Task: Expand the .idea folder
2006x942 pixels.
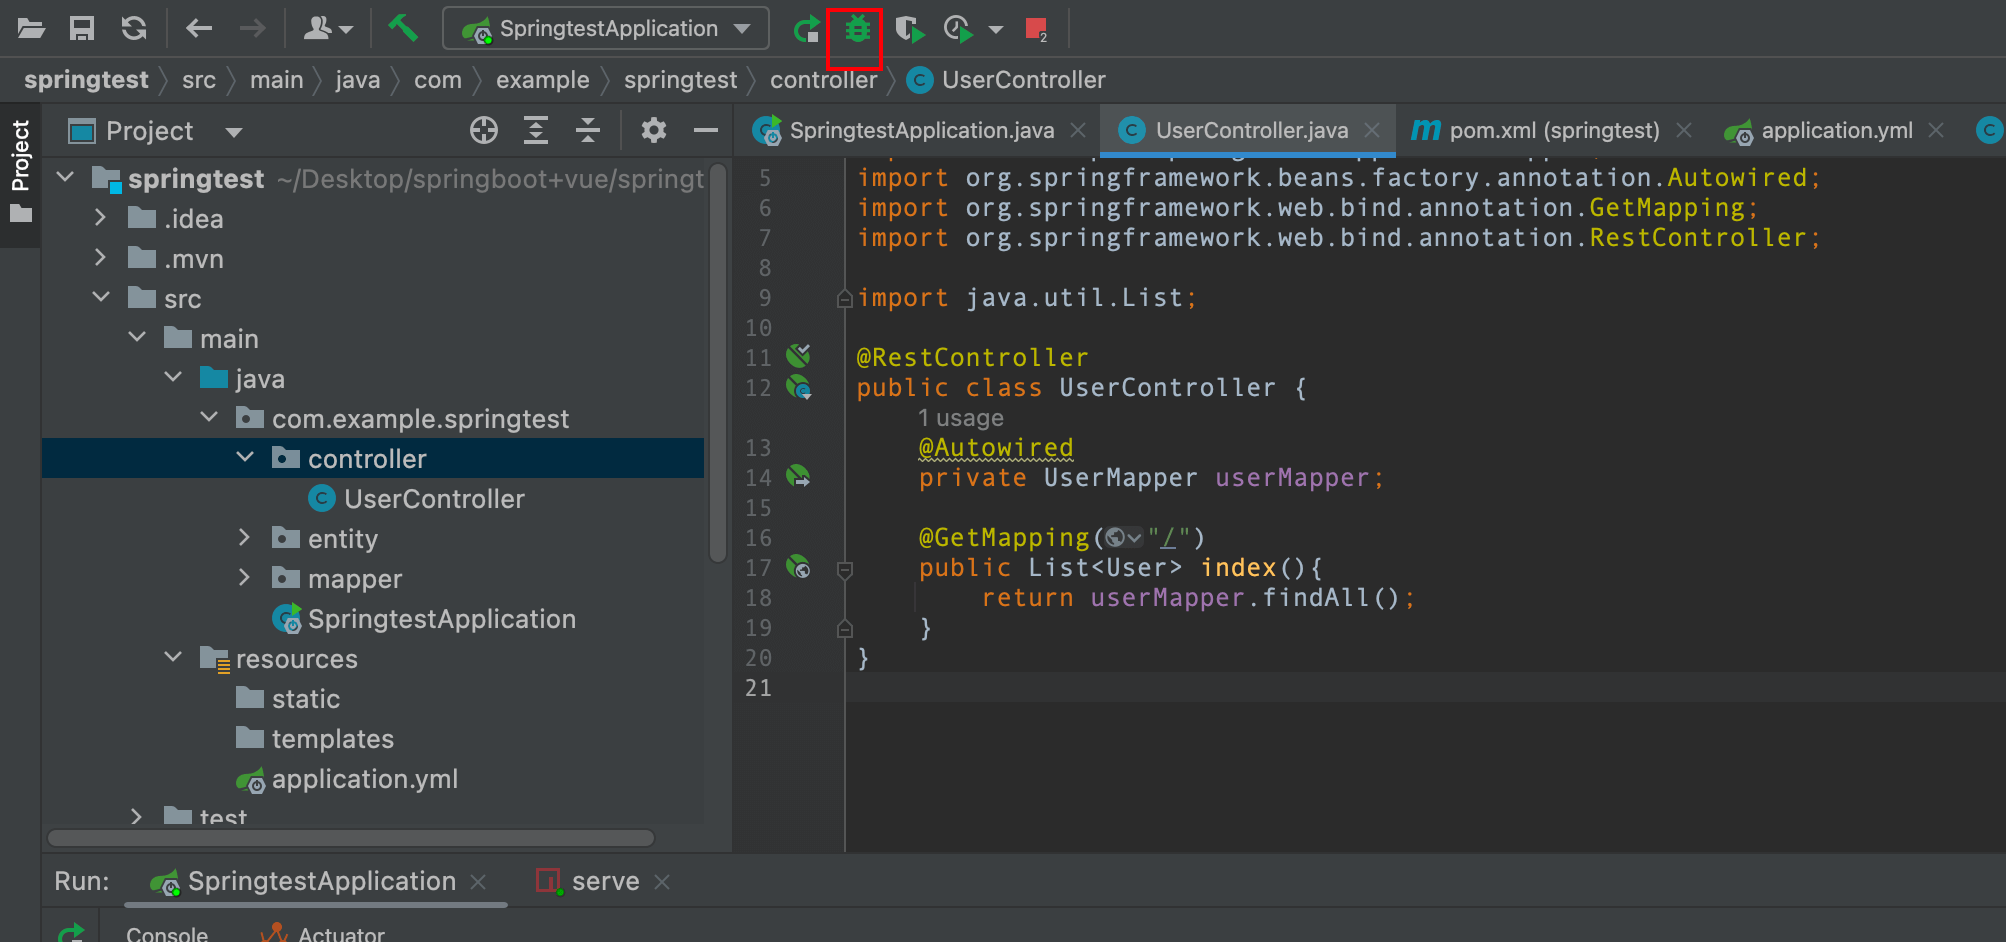Action: click(x=100, y=217)
